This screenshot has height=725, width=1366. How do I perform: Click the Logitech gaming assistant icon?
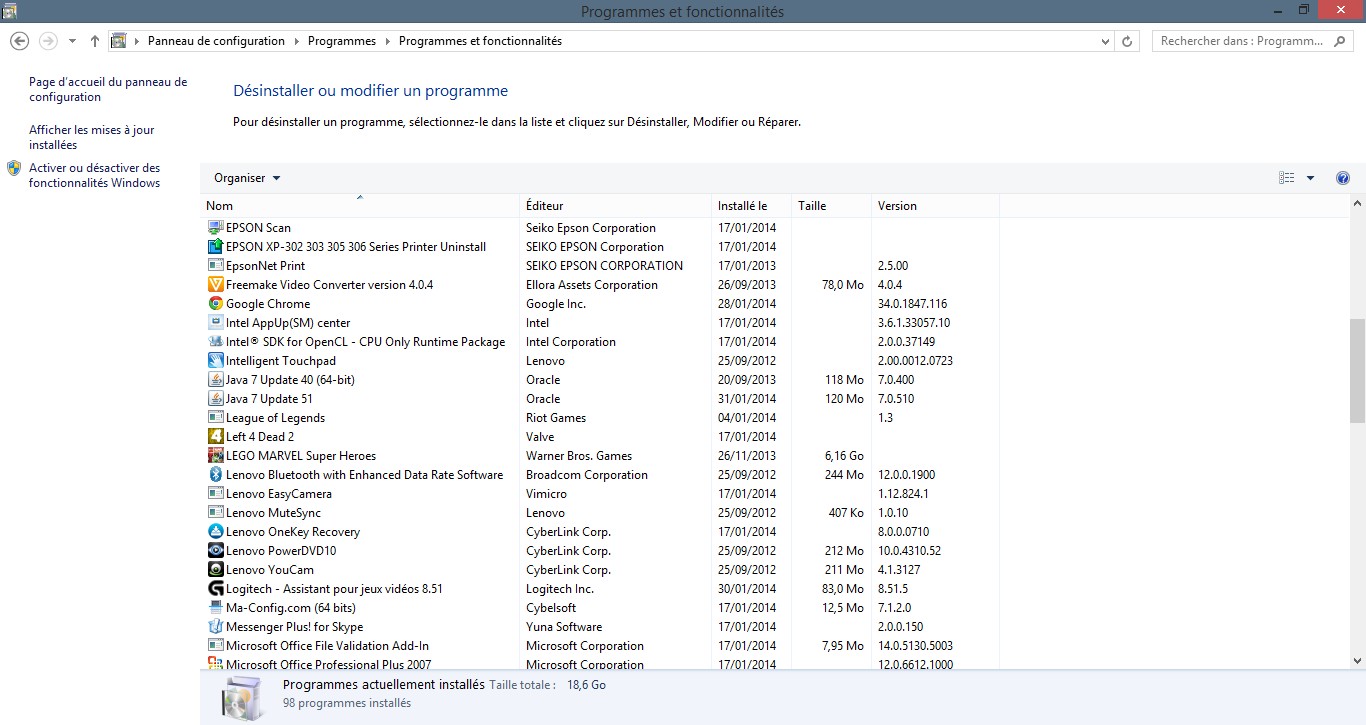215,589
